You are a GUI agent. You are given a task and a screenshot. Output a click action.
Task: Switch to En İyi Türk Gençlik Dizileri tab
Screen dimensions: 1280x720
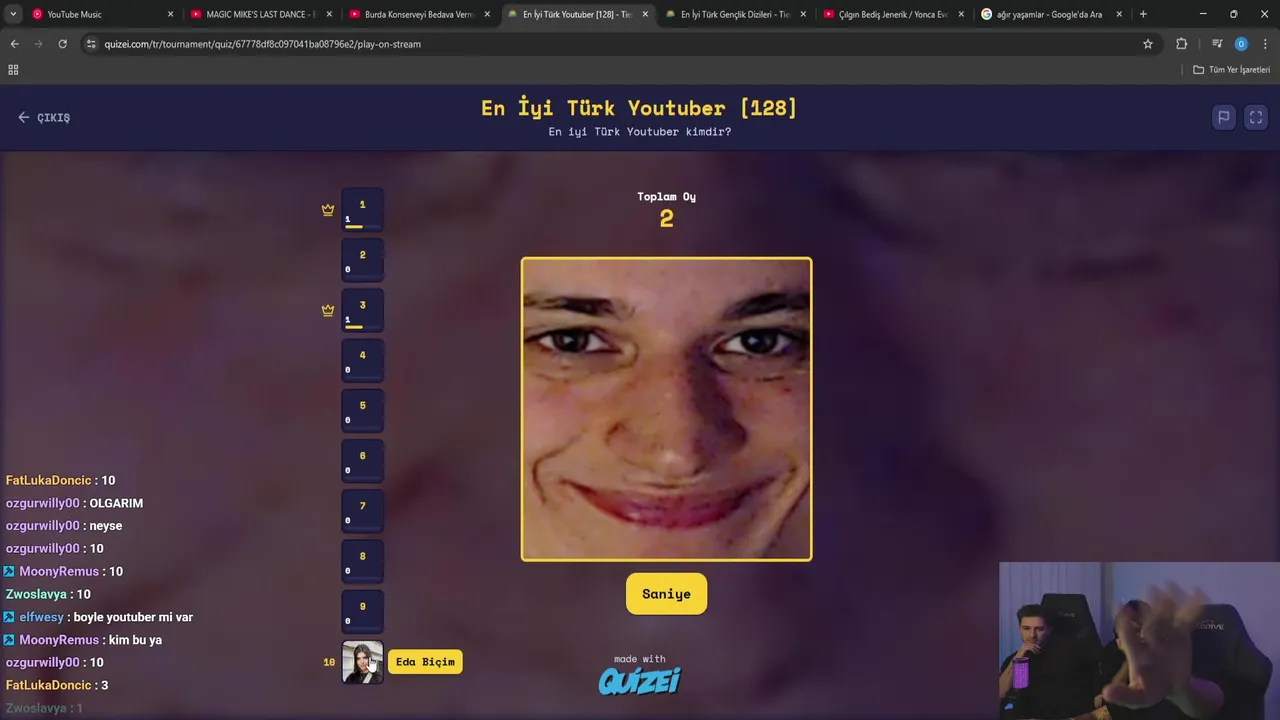coord(735,14)
